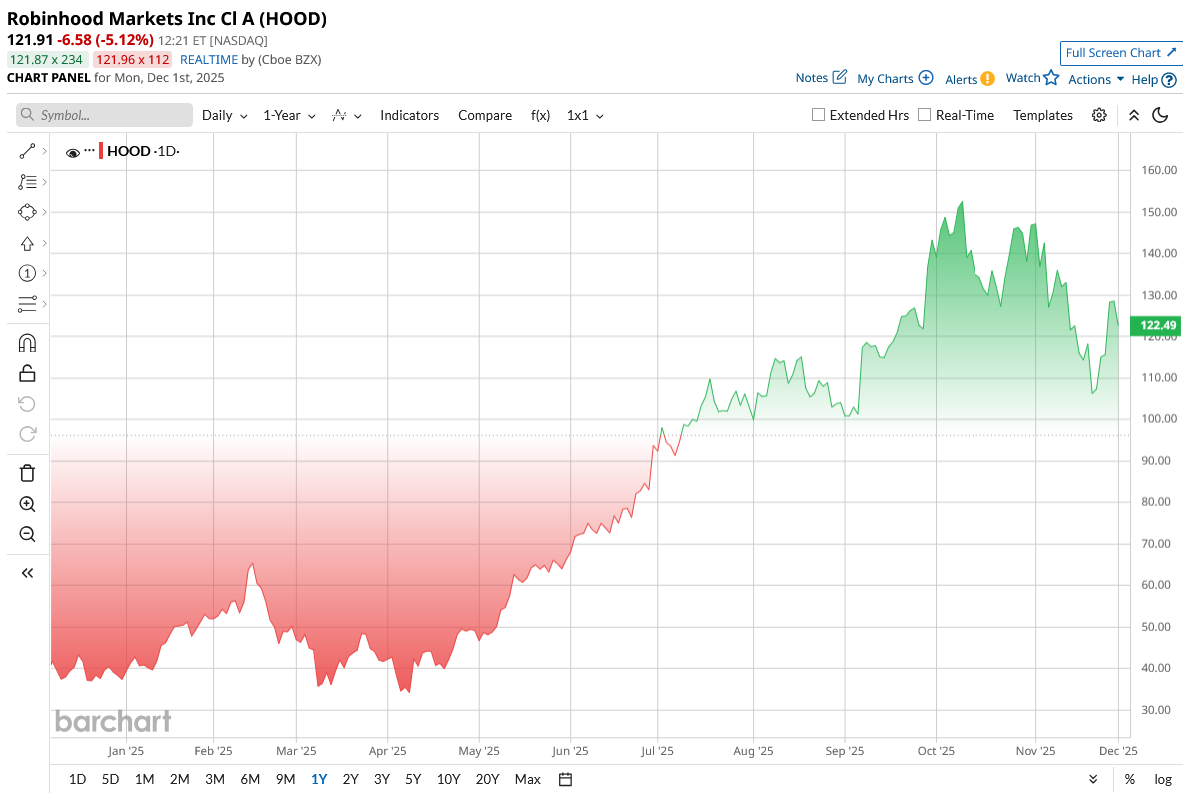Screen dimensions: 1183x793
Task: Open chart settings gear icon
Action: coord(1099,115)
